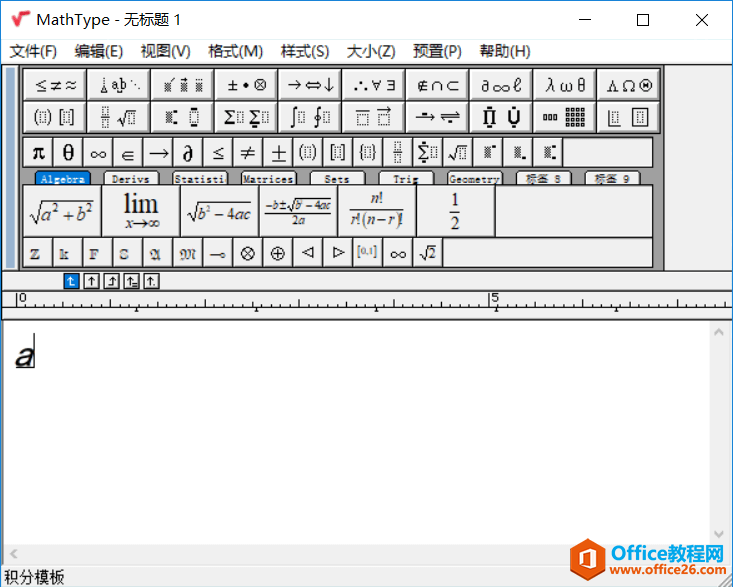Open the 帮助(H) menu

point(505,51)
